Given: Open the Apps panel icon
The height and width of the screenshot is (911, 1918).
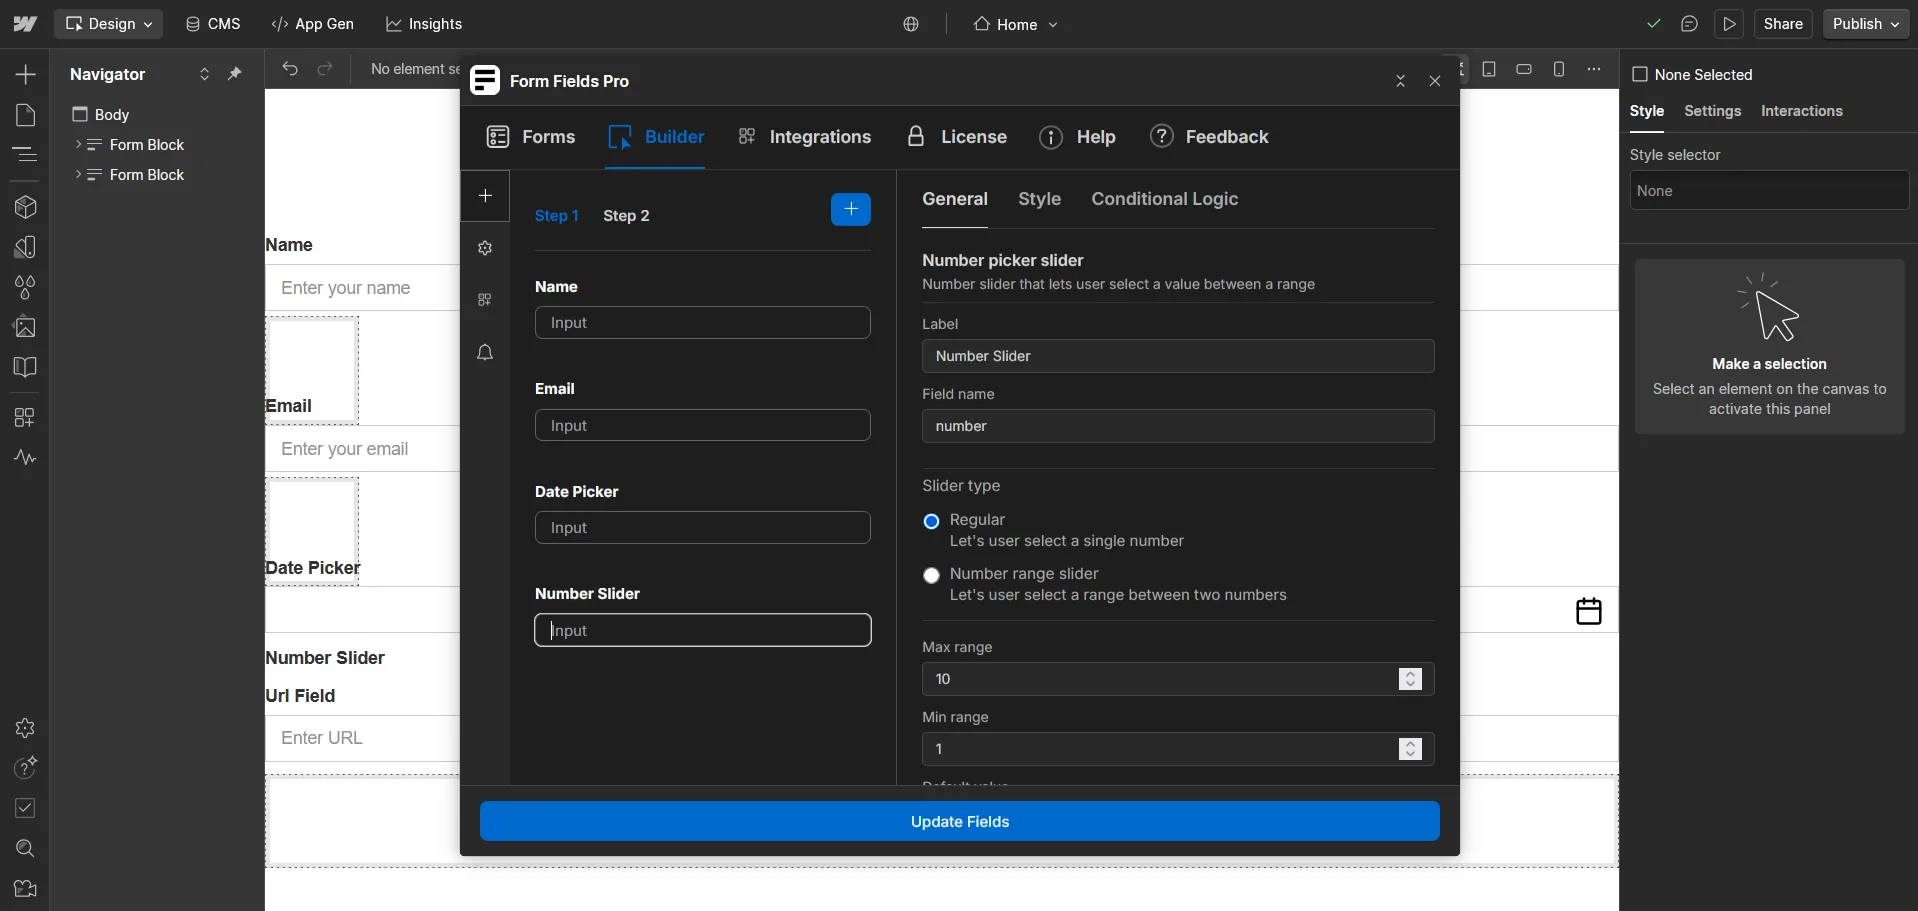Looking at the screenshot, I should [x=25, y=417].
